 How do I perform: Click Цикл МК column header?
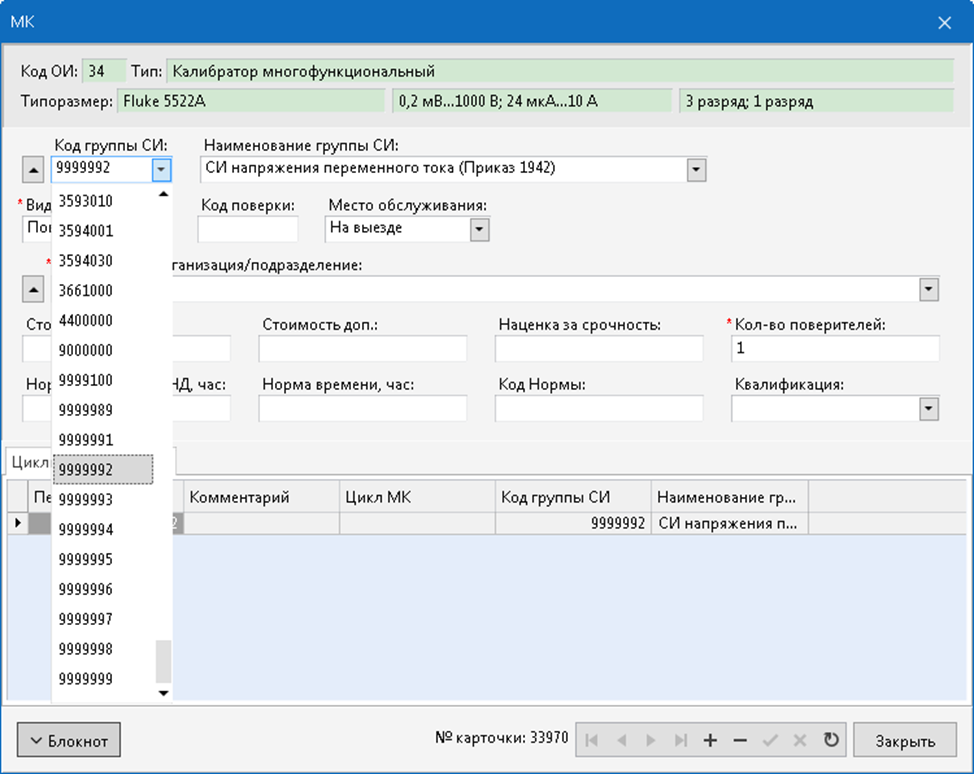417,497
